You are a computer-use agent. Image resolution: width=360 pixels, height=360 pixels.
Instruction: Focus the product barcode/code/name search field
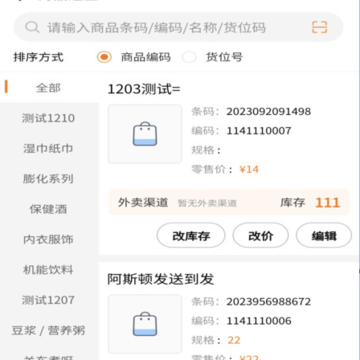point(178,27)
